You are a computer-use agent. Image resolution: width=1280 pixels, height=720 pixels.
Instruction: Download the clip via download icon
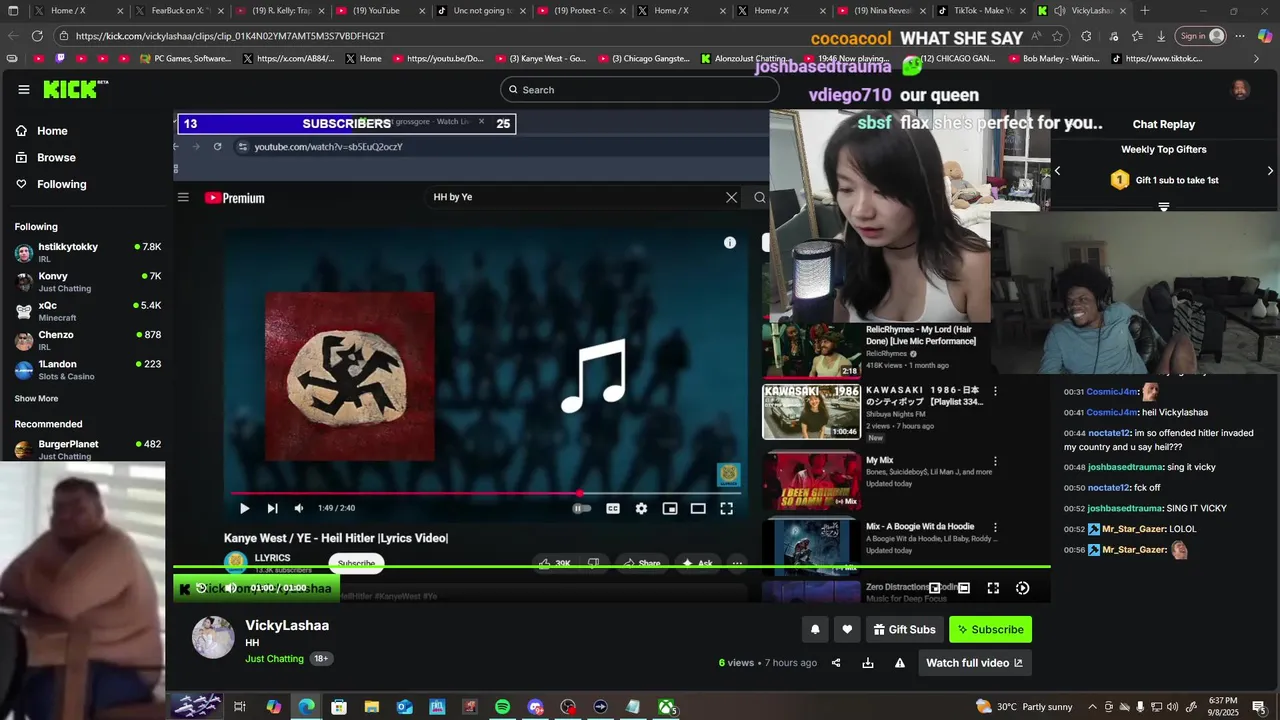(x=867, y=662)
